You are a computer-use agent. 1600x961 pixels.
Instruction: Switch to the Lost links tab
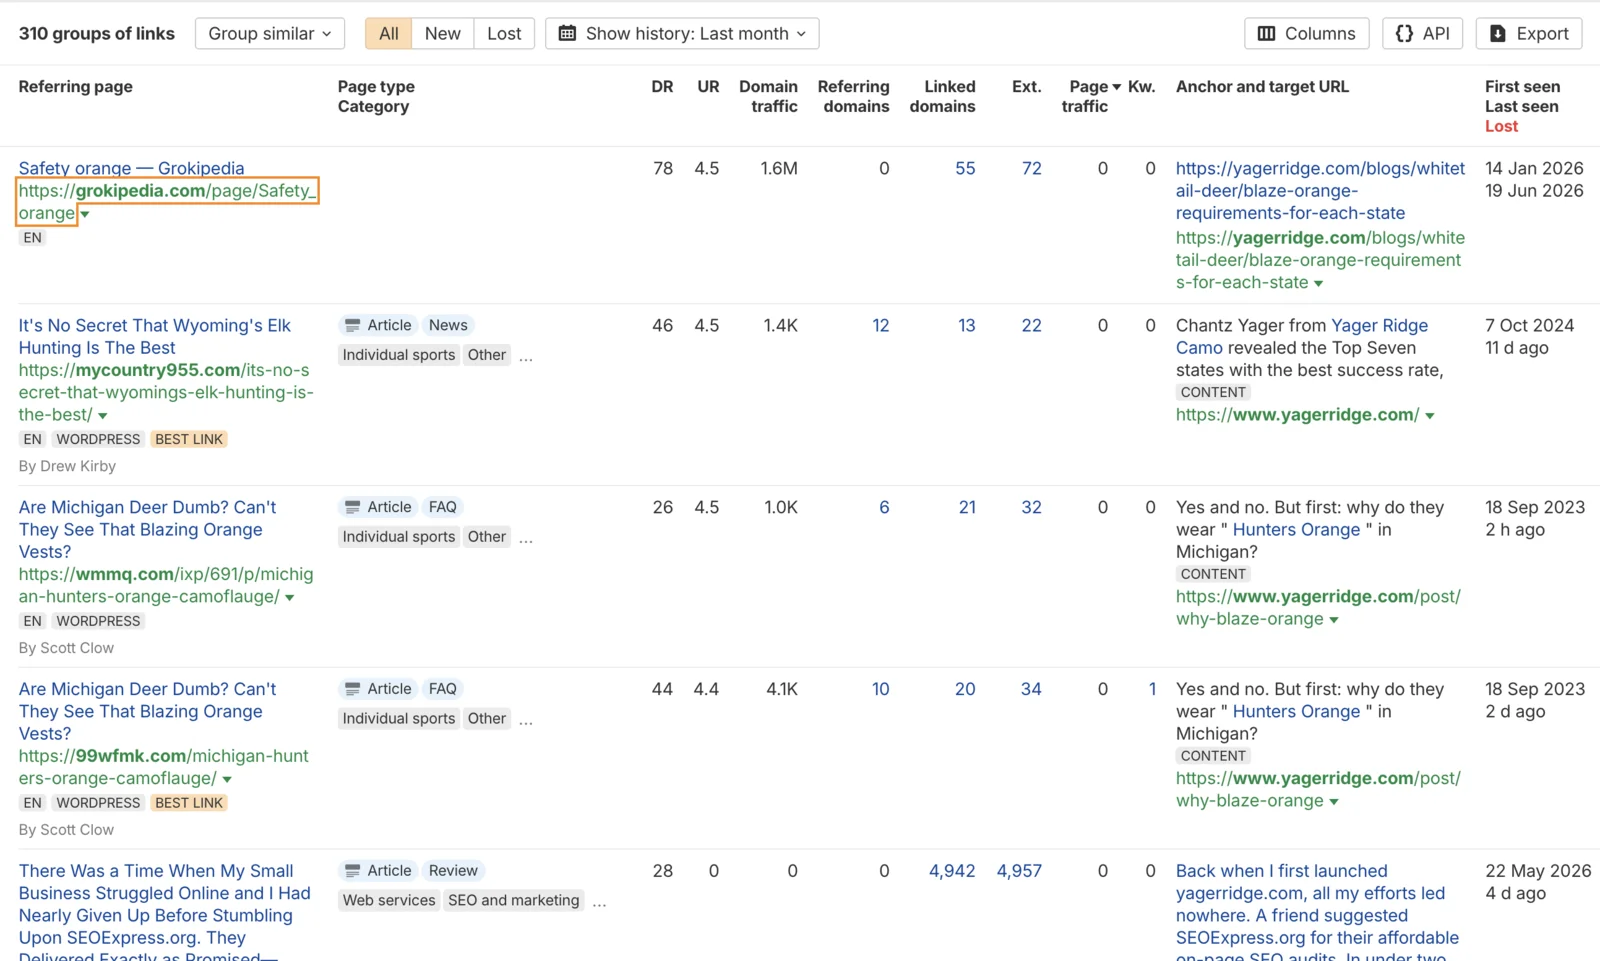(x=504, y=33)
